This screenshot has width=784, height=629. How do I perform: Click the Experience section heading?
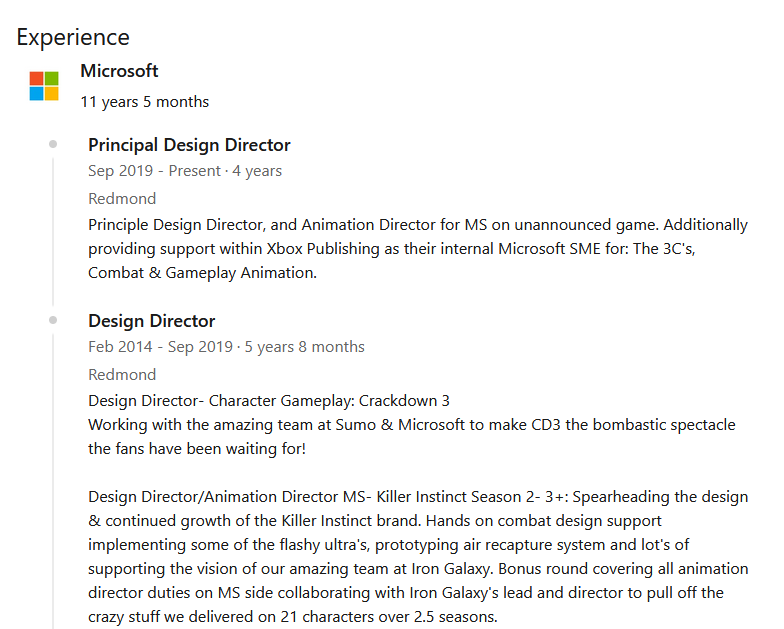click(73, 37)
